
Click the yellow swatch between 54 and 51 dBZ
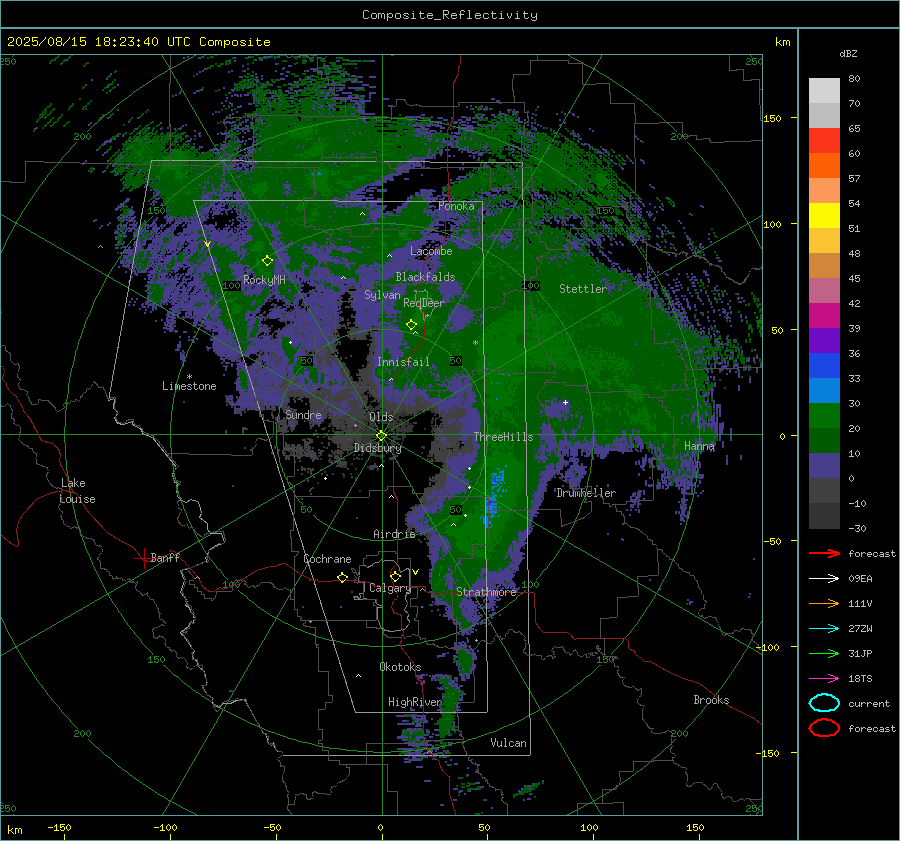point(824,215)
